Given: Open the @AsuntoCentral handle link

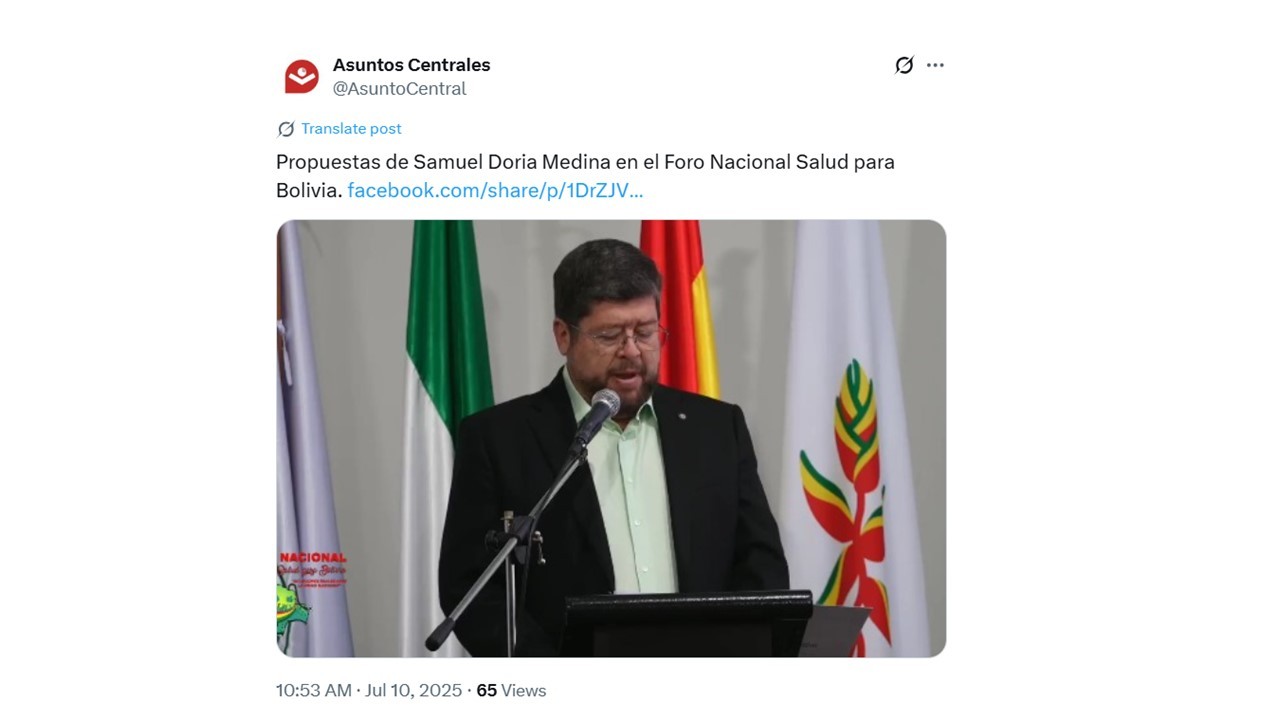Looking at the screenshot, I should [399, 89].
